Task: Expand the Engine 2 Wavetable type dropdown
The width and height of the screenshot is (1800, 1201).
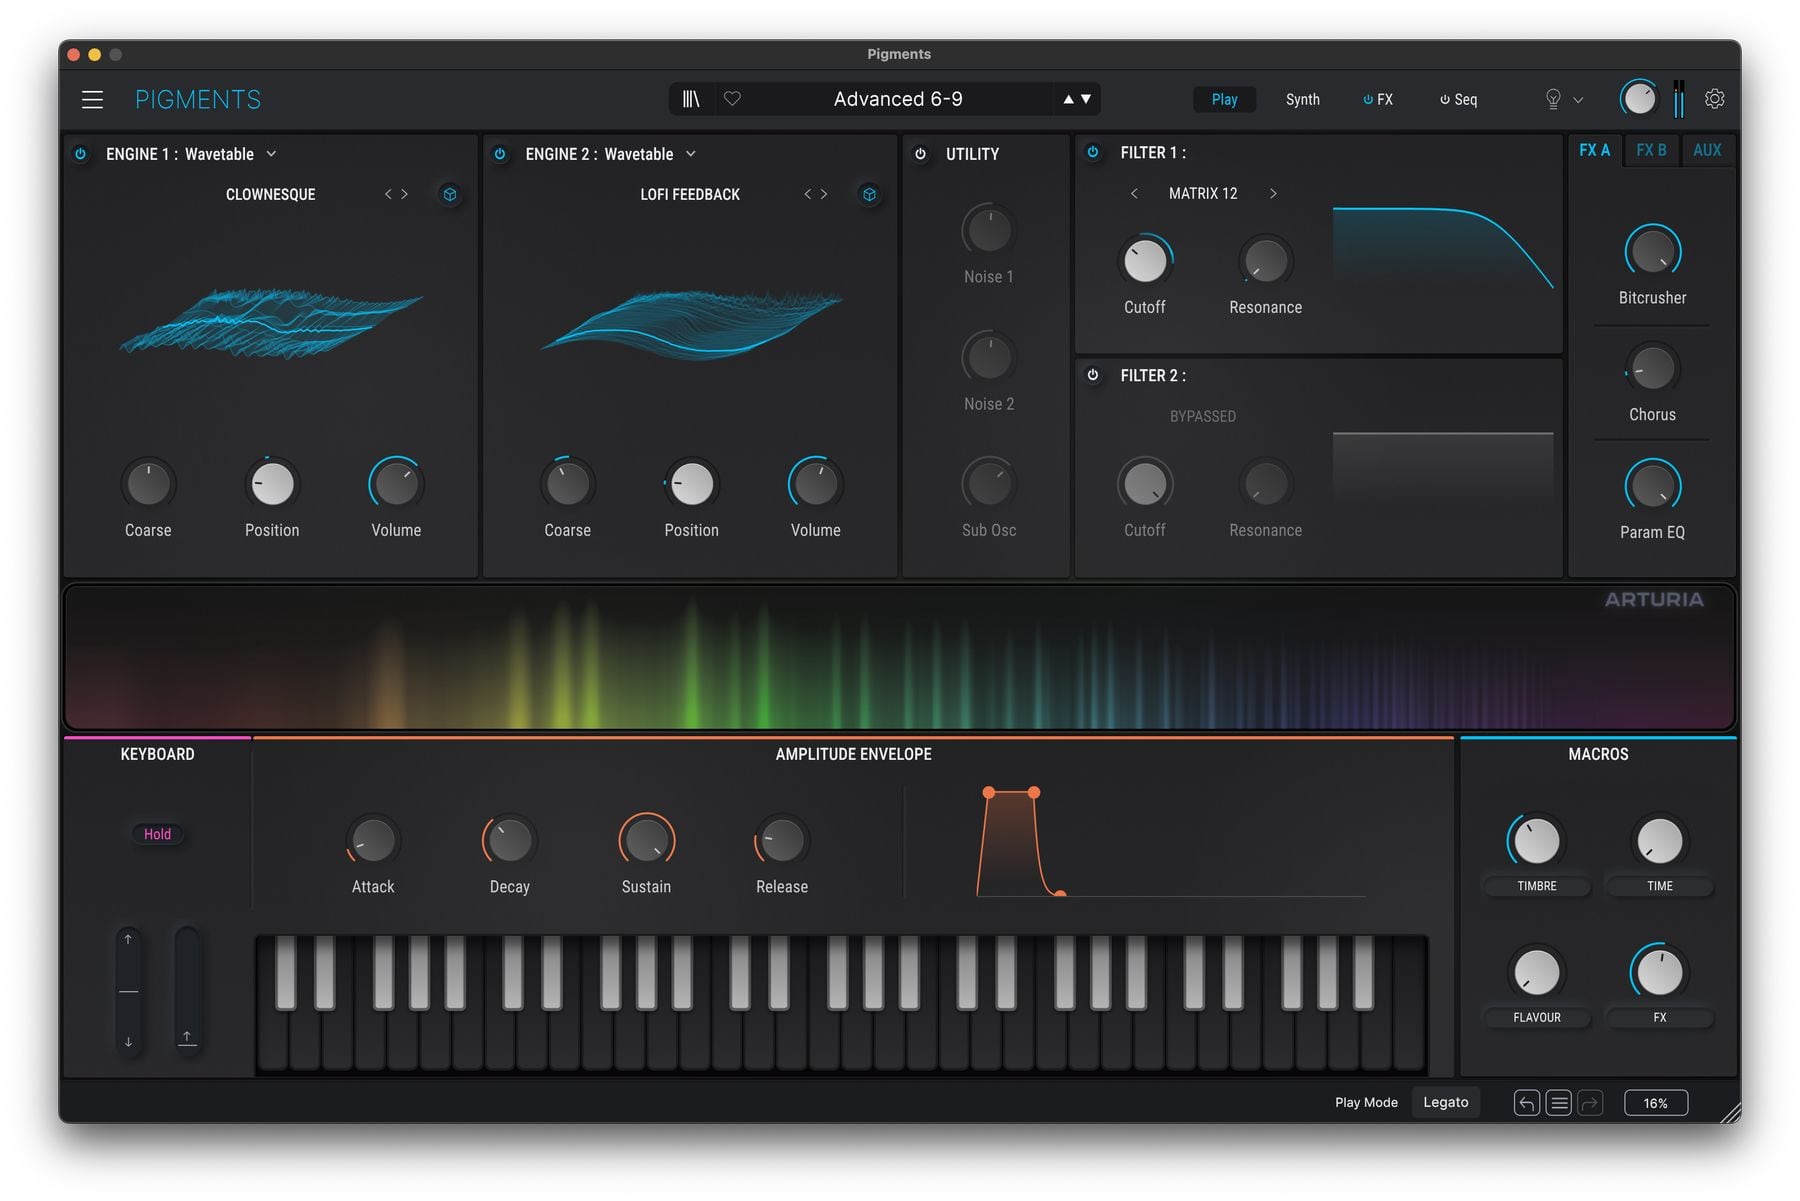Action: click(x=690, y=154)
